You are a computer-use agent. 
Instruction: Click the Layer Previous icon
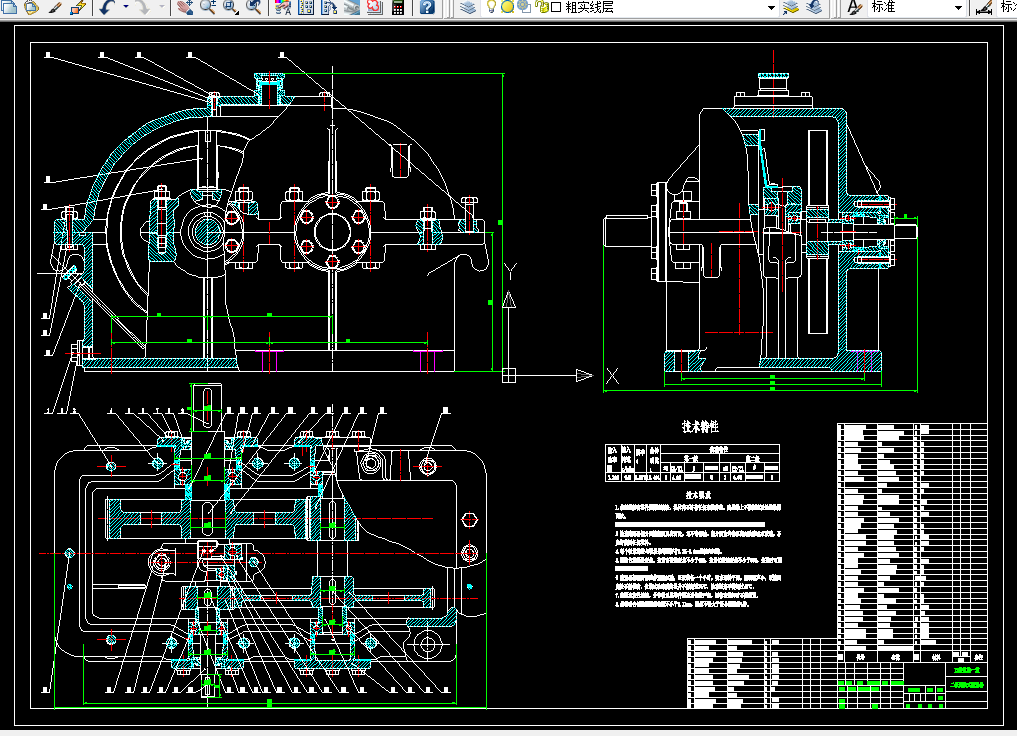[x=814, y=8]
